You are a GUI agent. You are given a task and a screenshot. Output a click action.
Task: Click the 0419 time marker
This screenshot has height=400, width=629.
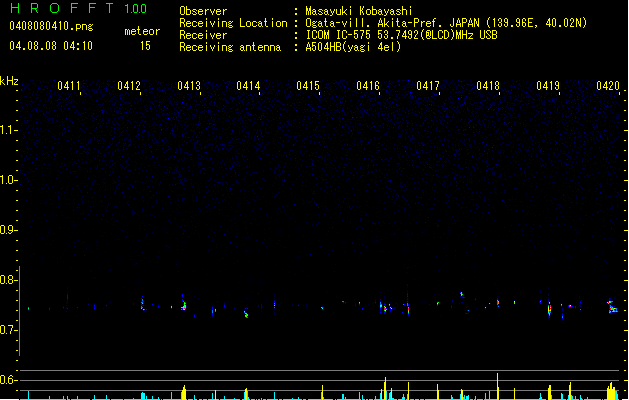[x=548, y=86]
